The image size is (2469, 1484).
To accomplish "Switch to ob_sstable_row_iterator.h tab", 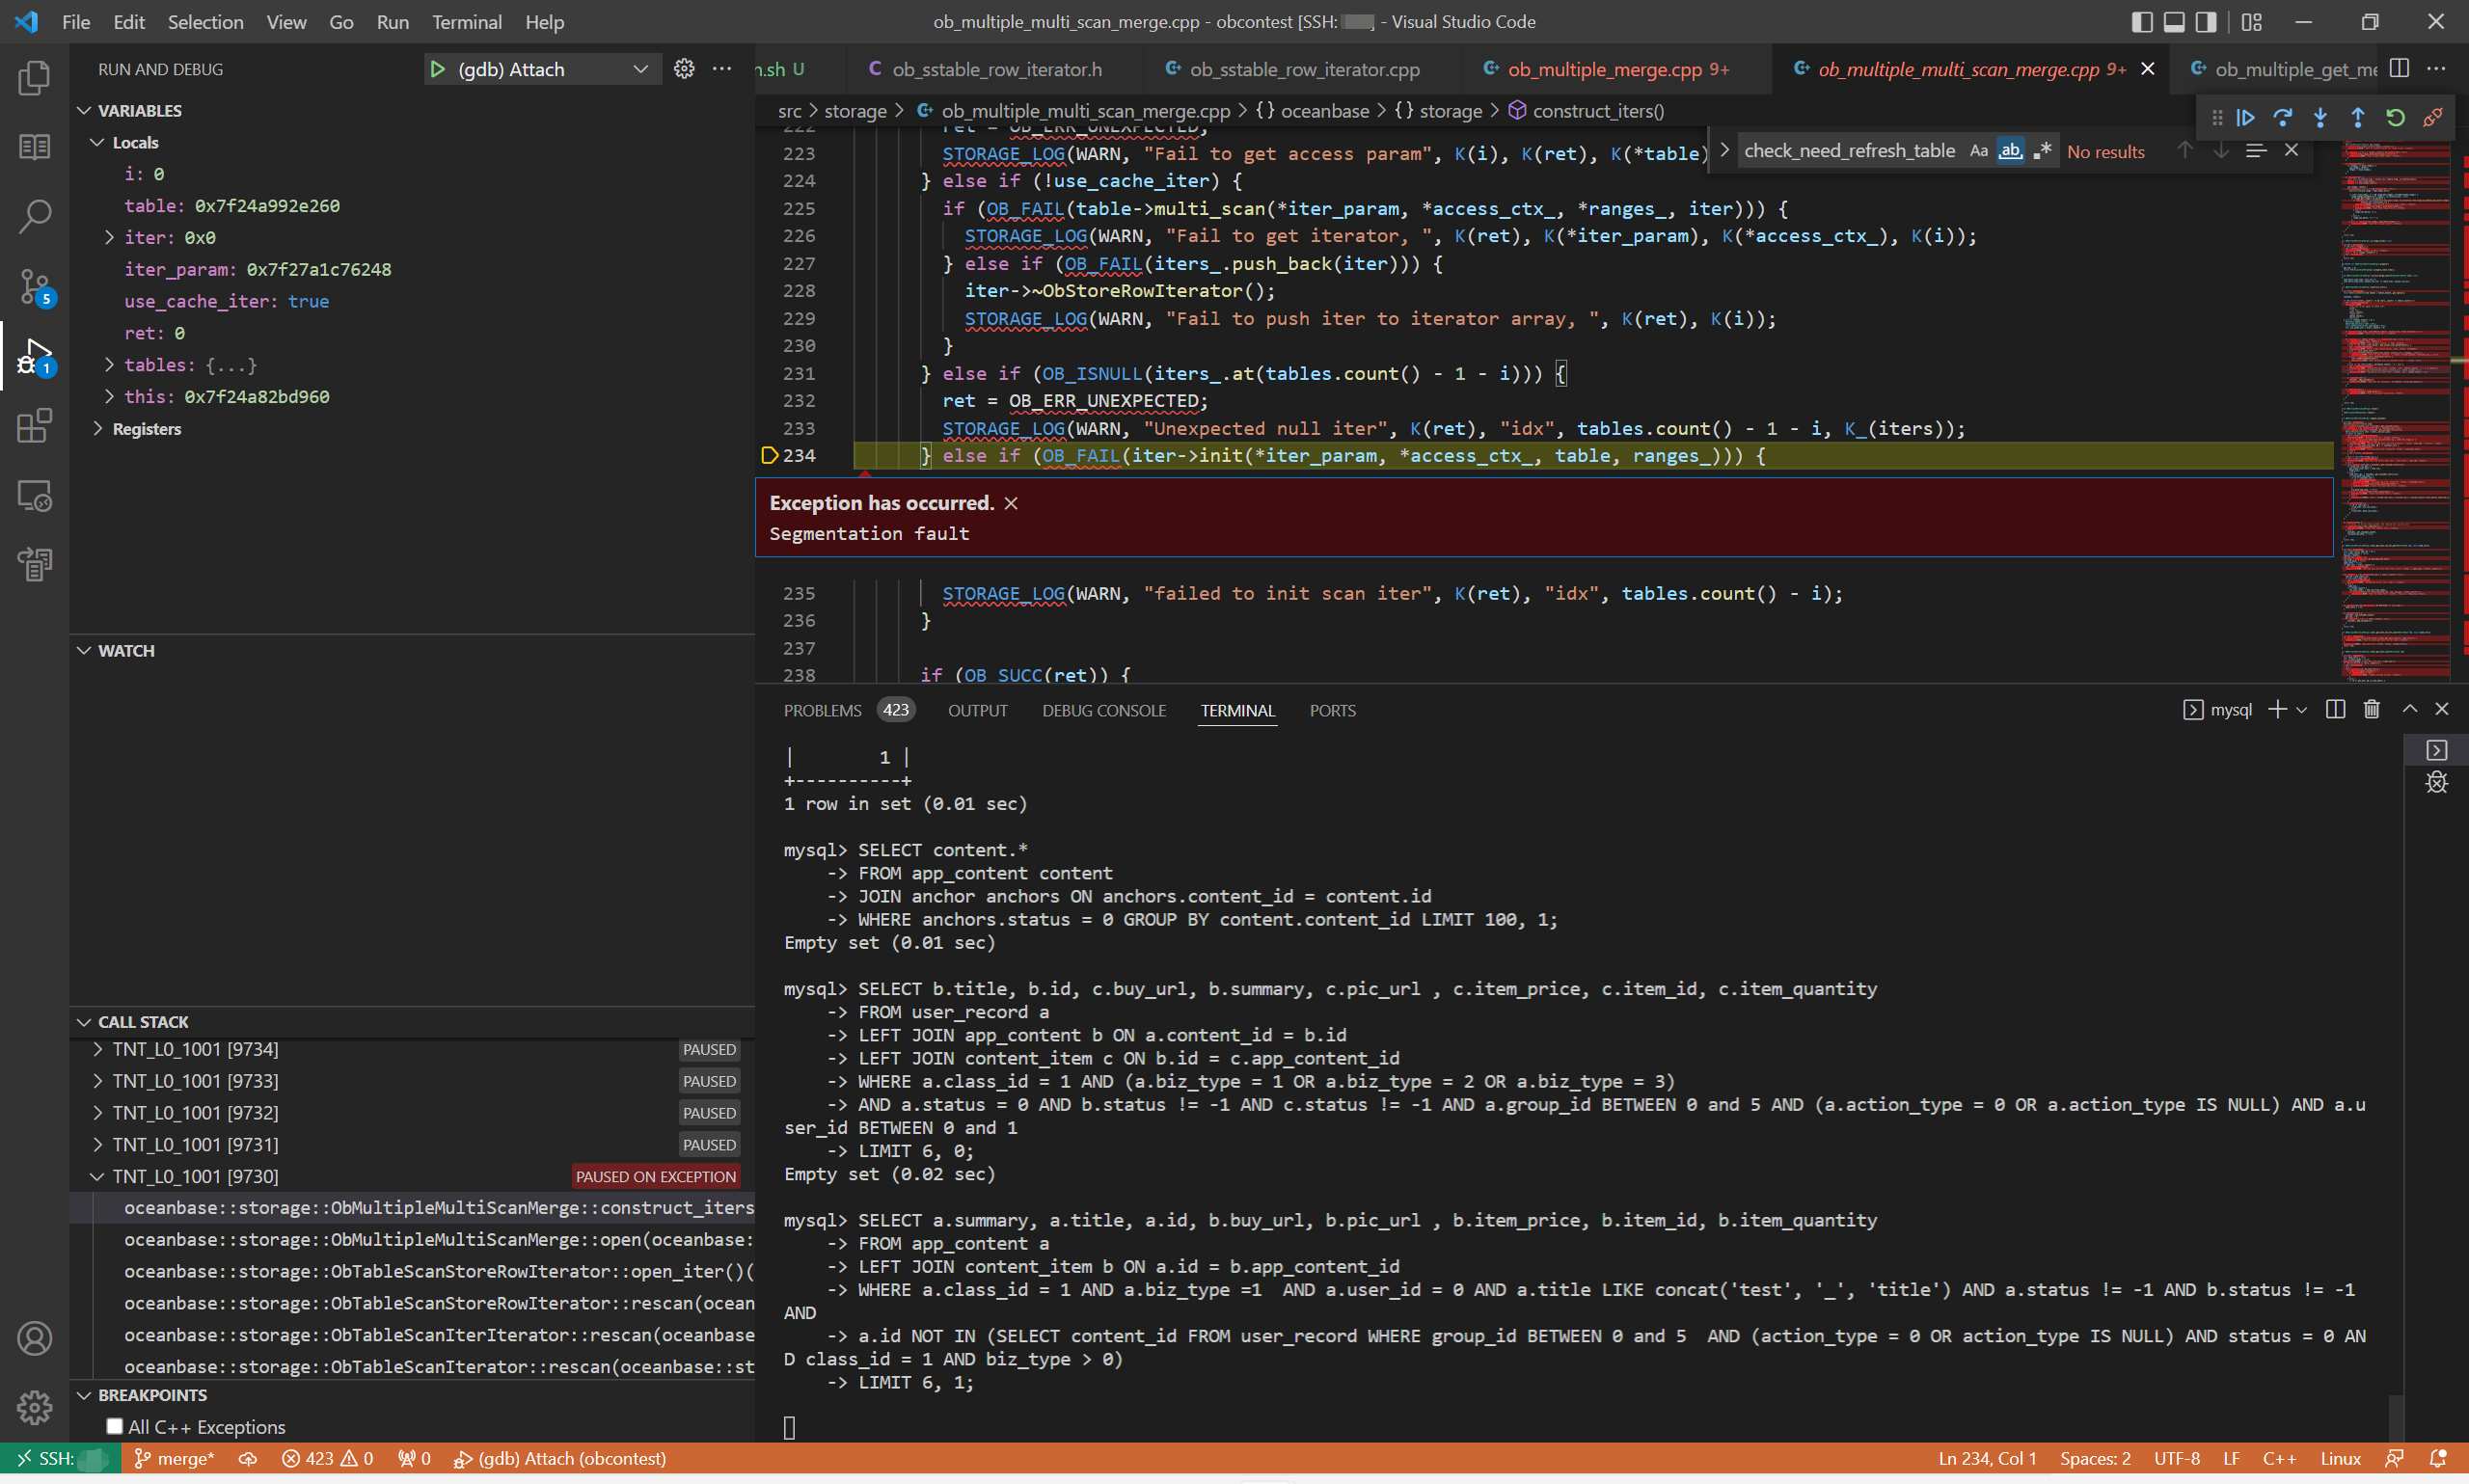I will [x=996, y=69].
